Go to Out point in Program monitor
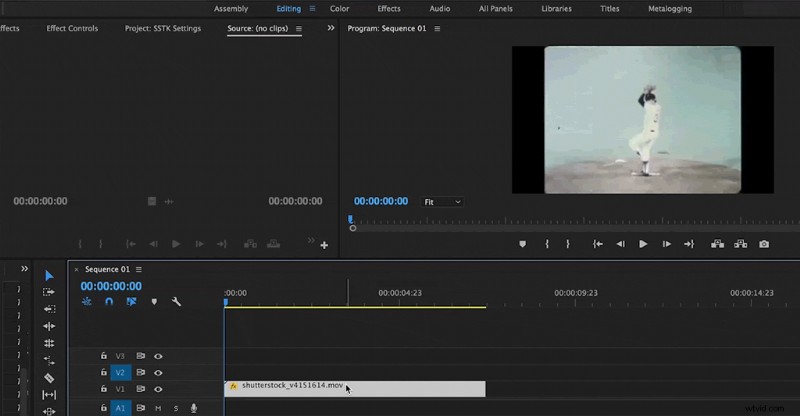 (x=689, y=244)
